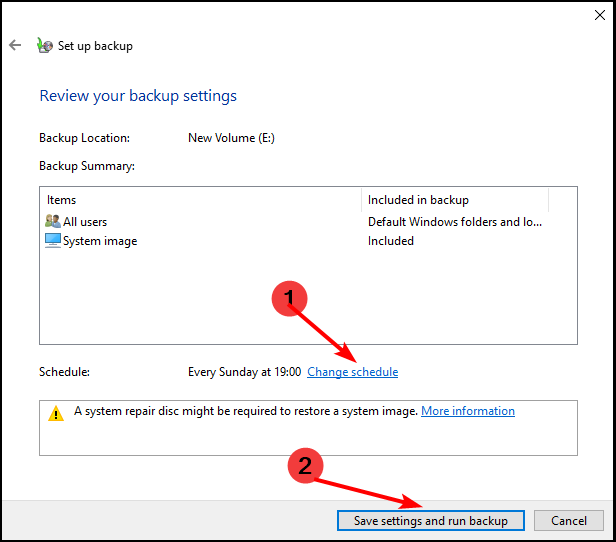Viewport: 616px width, 542px height.
Task: Click Save settings and run backup
Action: pos(431,520)
